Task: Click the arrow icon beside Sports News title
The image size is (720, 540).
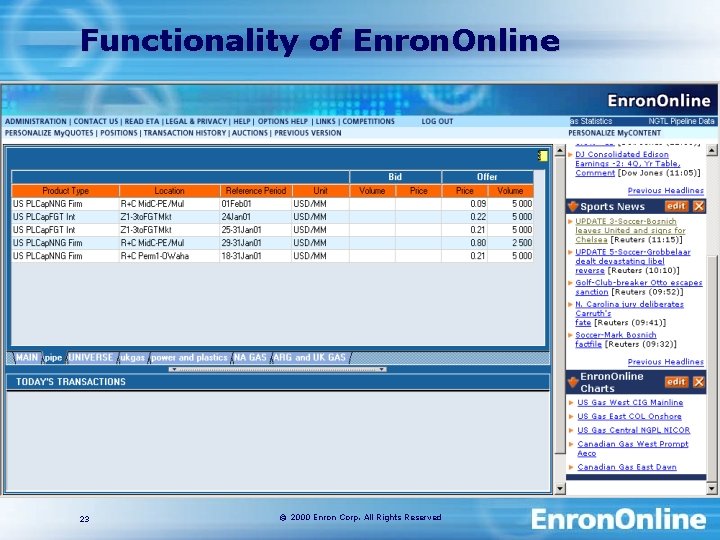Action: tap(573, 207)
